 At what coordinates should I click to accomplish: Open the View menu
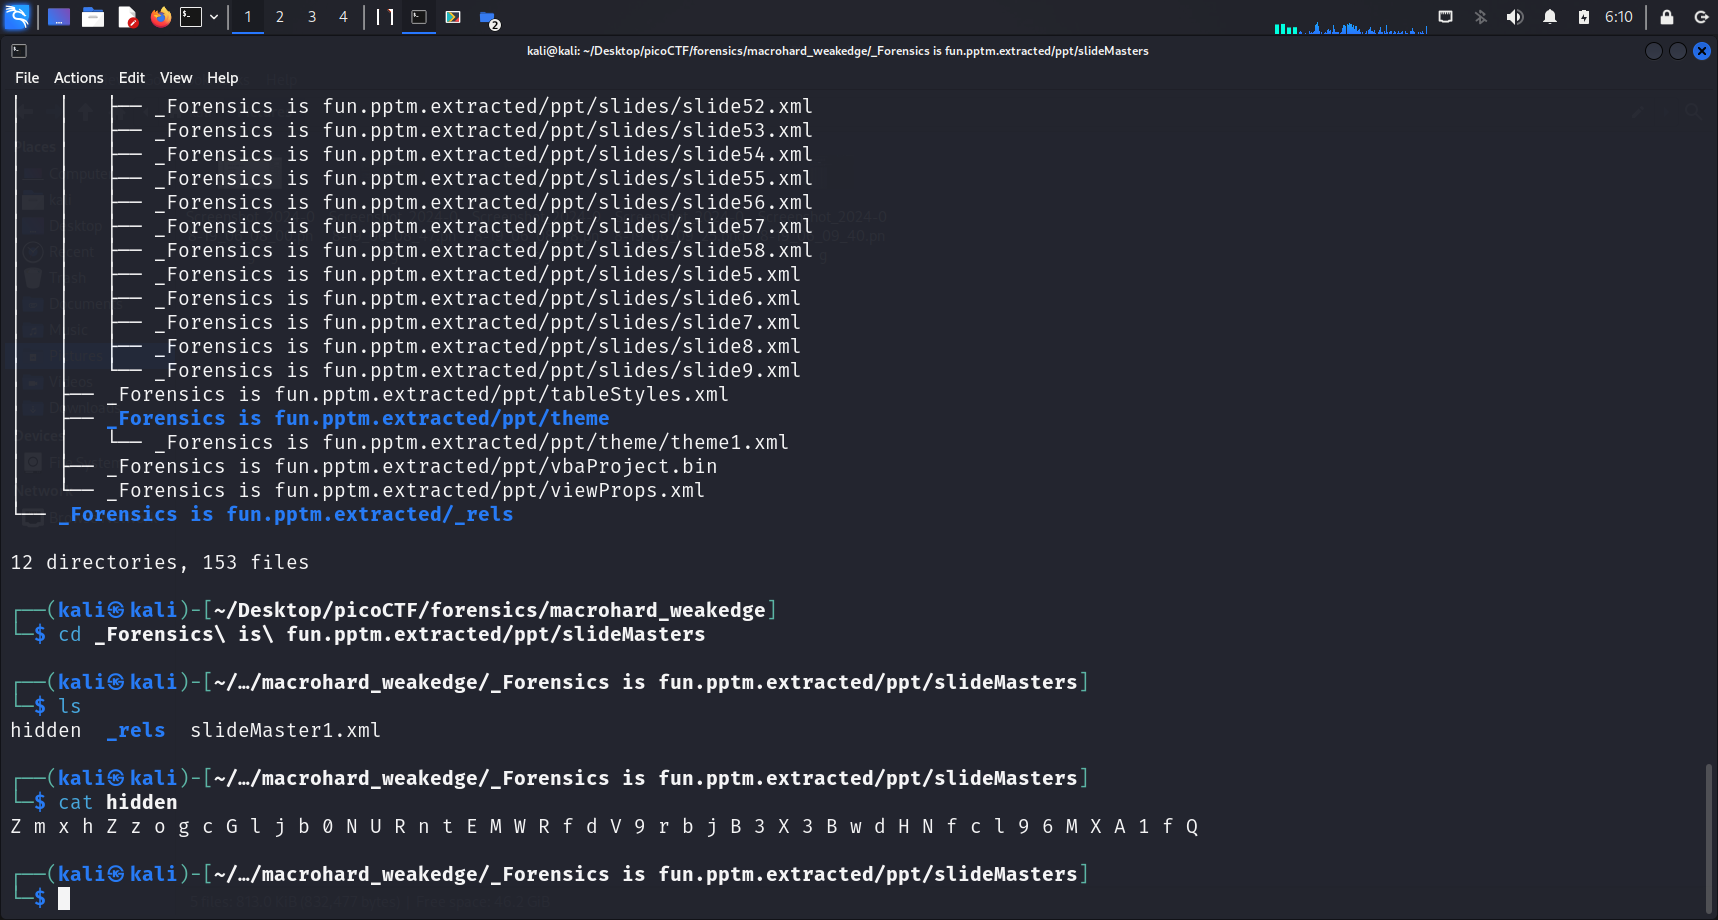tap(176, 78)
